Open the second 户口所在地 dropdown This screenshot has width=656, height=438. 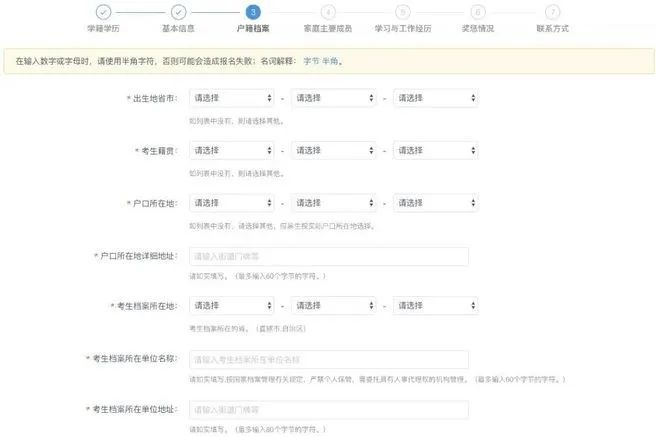coord(334,203)
